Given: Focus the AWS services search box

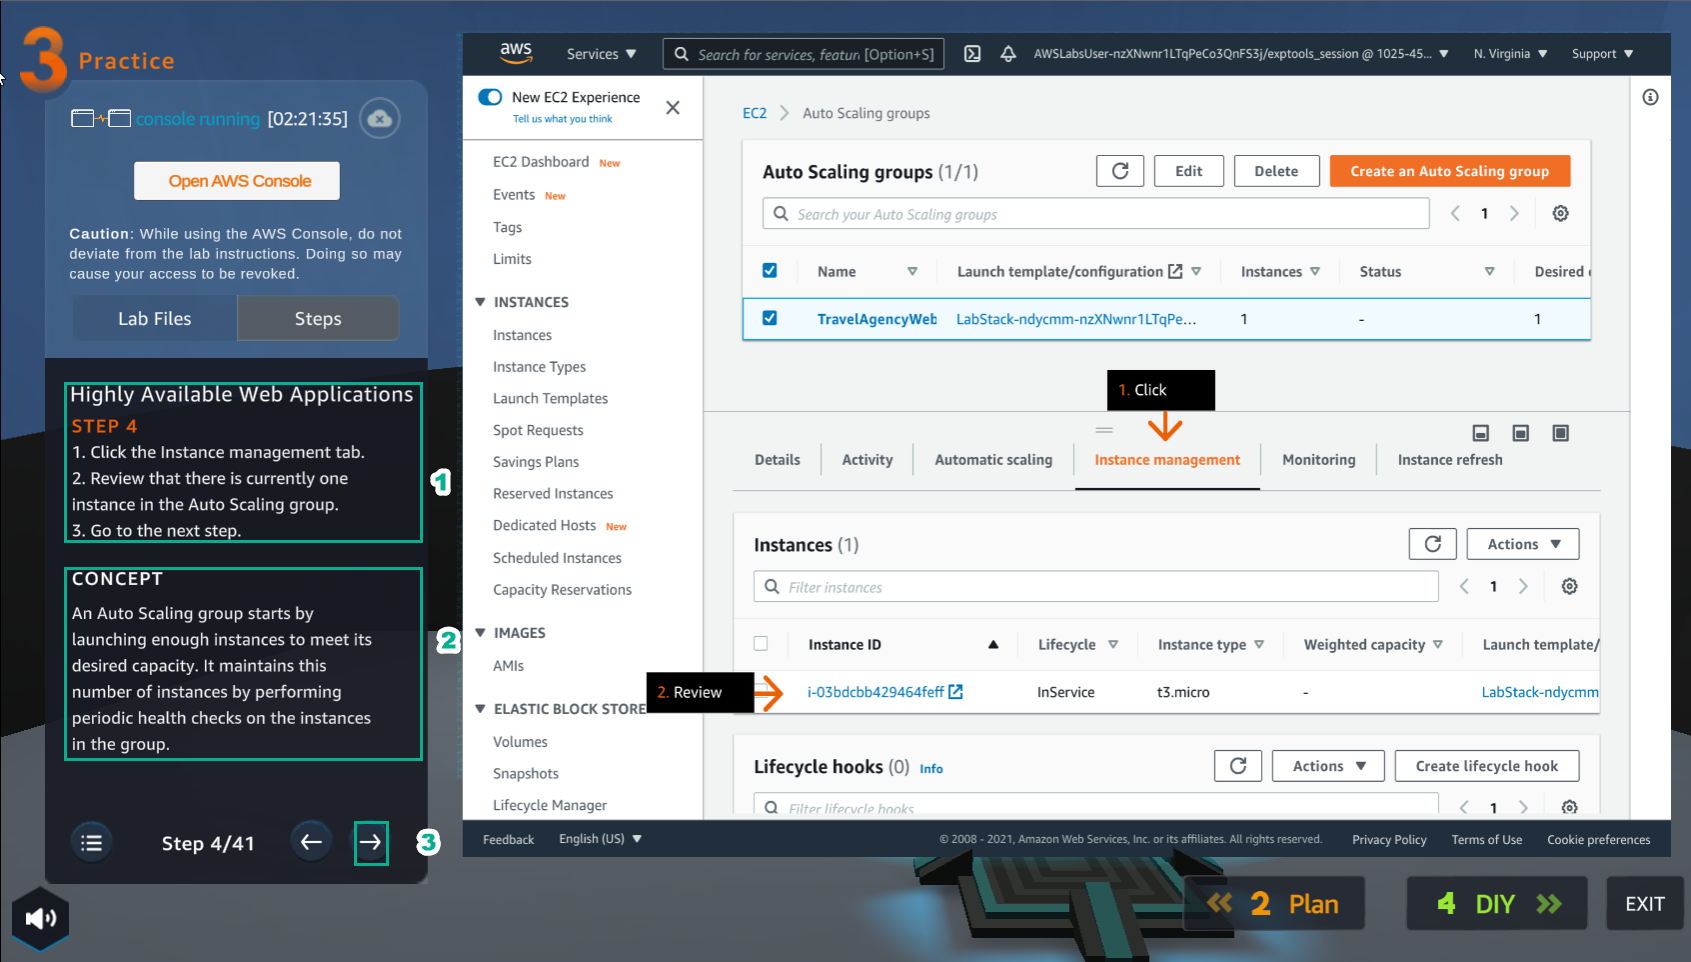Looking at the screenshot, I should [x=803, y=54].
